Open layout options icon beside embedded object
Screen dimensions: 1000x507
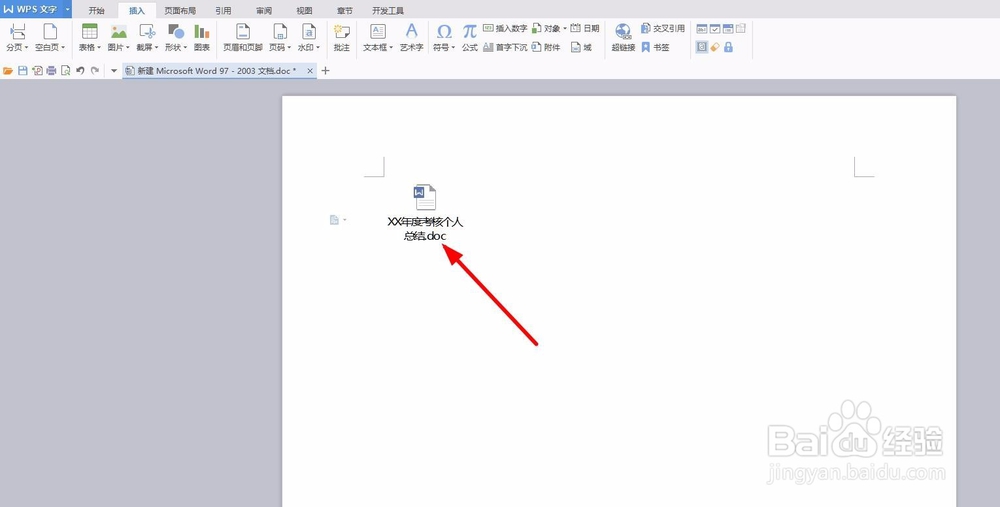tap(337, 220)
